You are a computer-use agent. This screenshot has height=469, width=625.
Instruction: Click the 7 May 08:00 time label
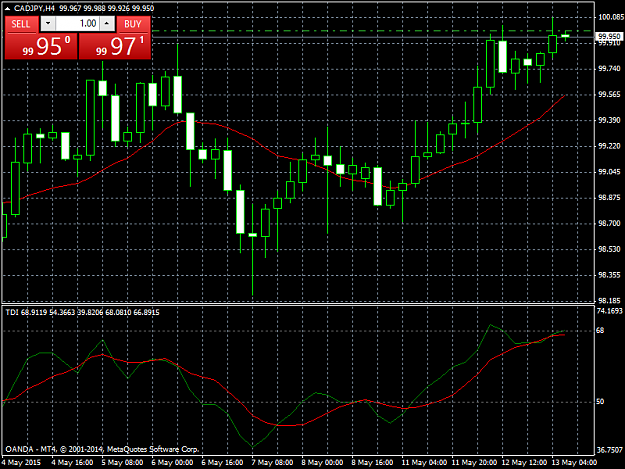pos(272,463)
